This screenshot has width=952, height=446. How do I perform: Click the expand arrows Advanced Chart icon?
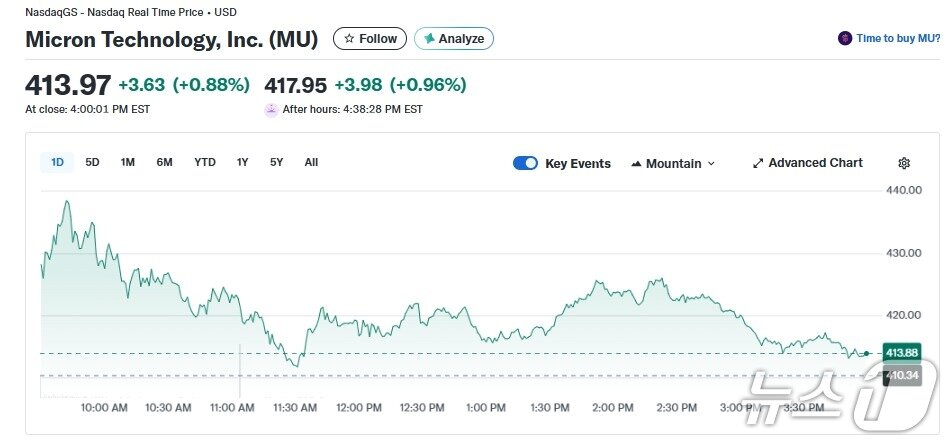(x=758, y=163)
